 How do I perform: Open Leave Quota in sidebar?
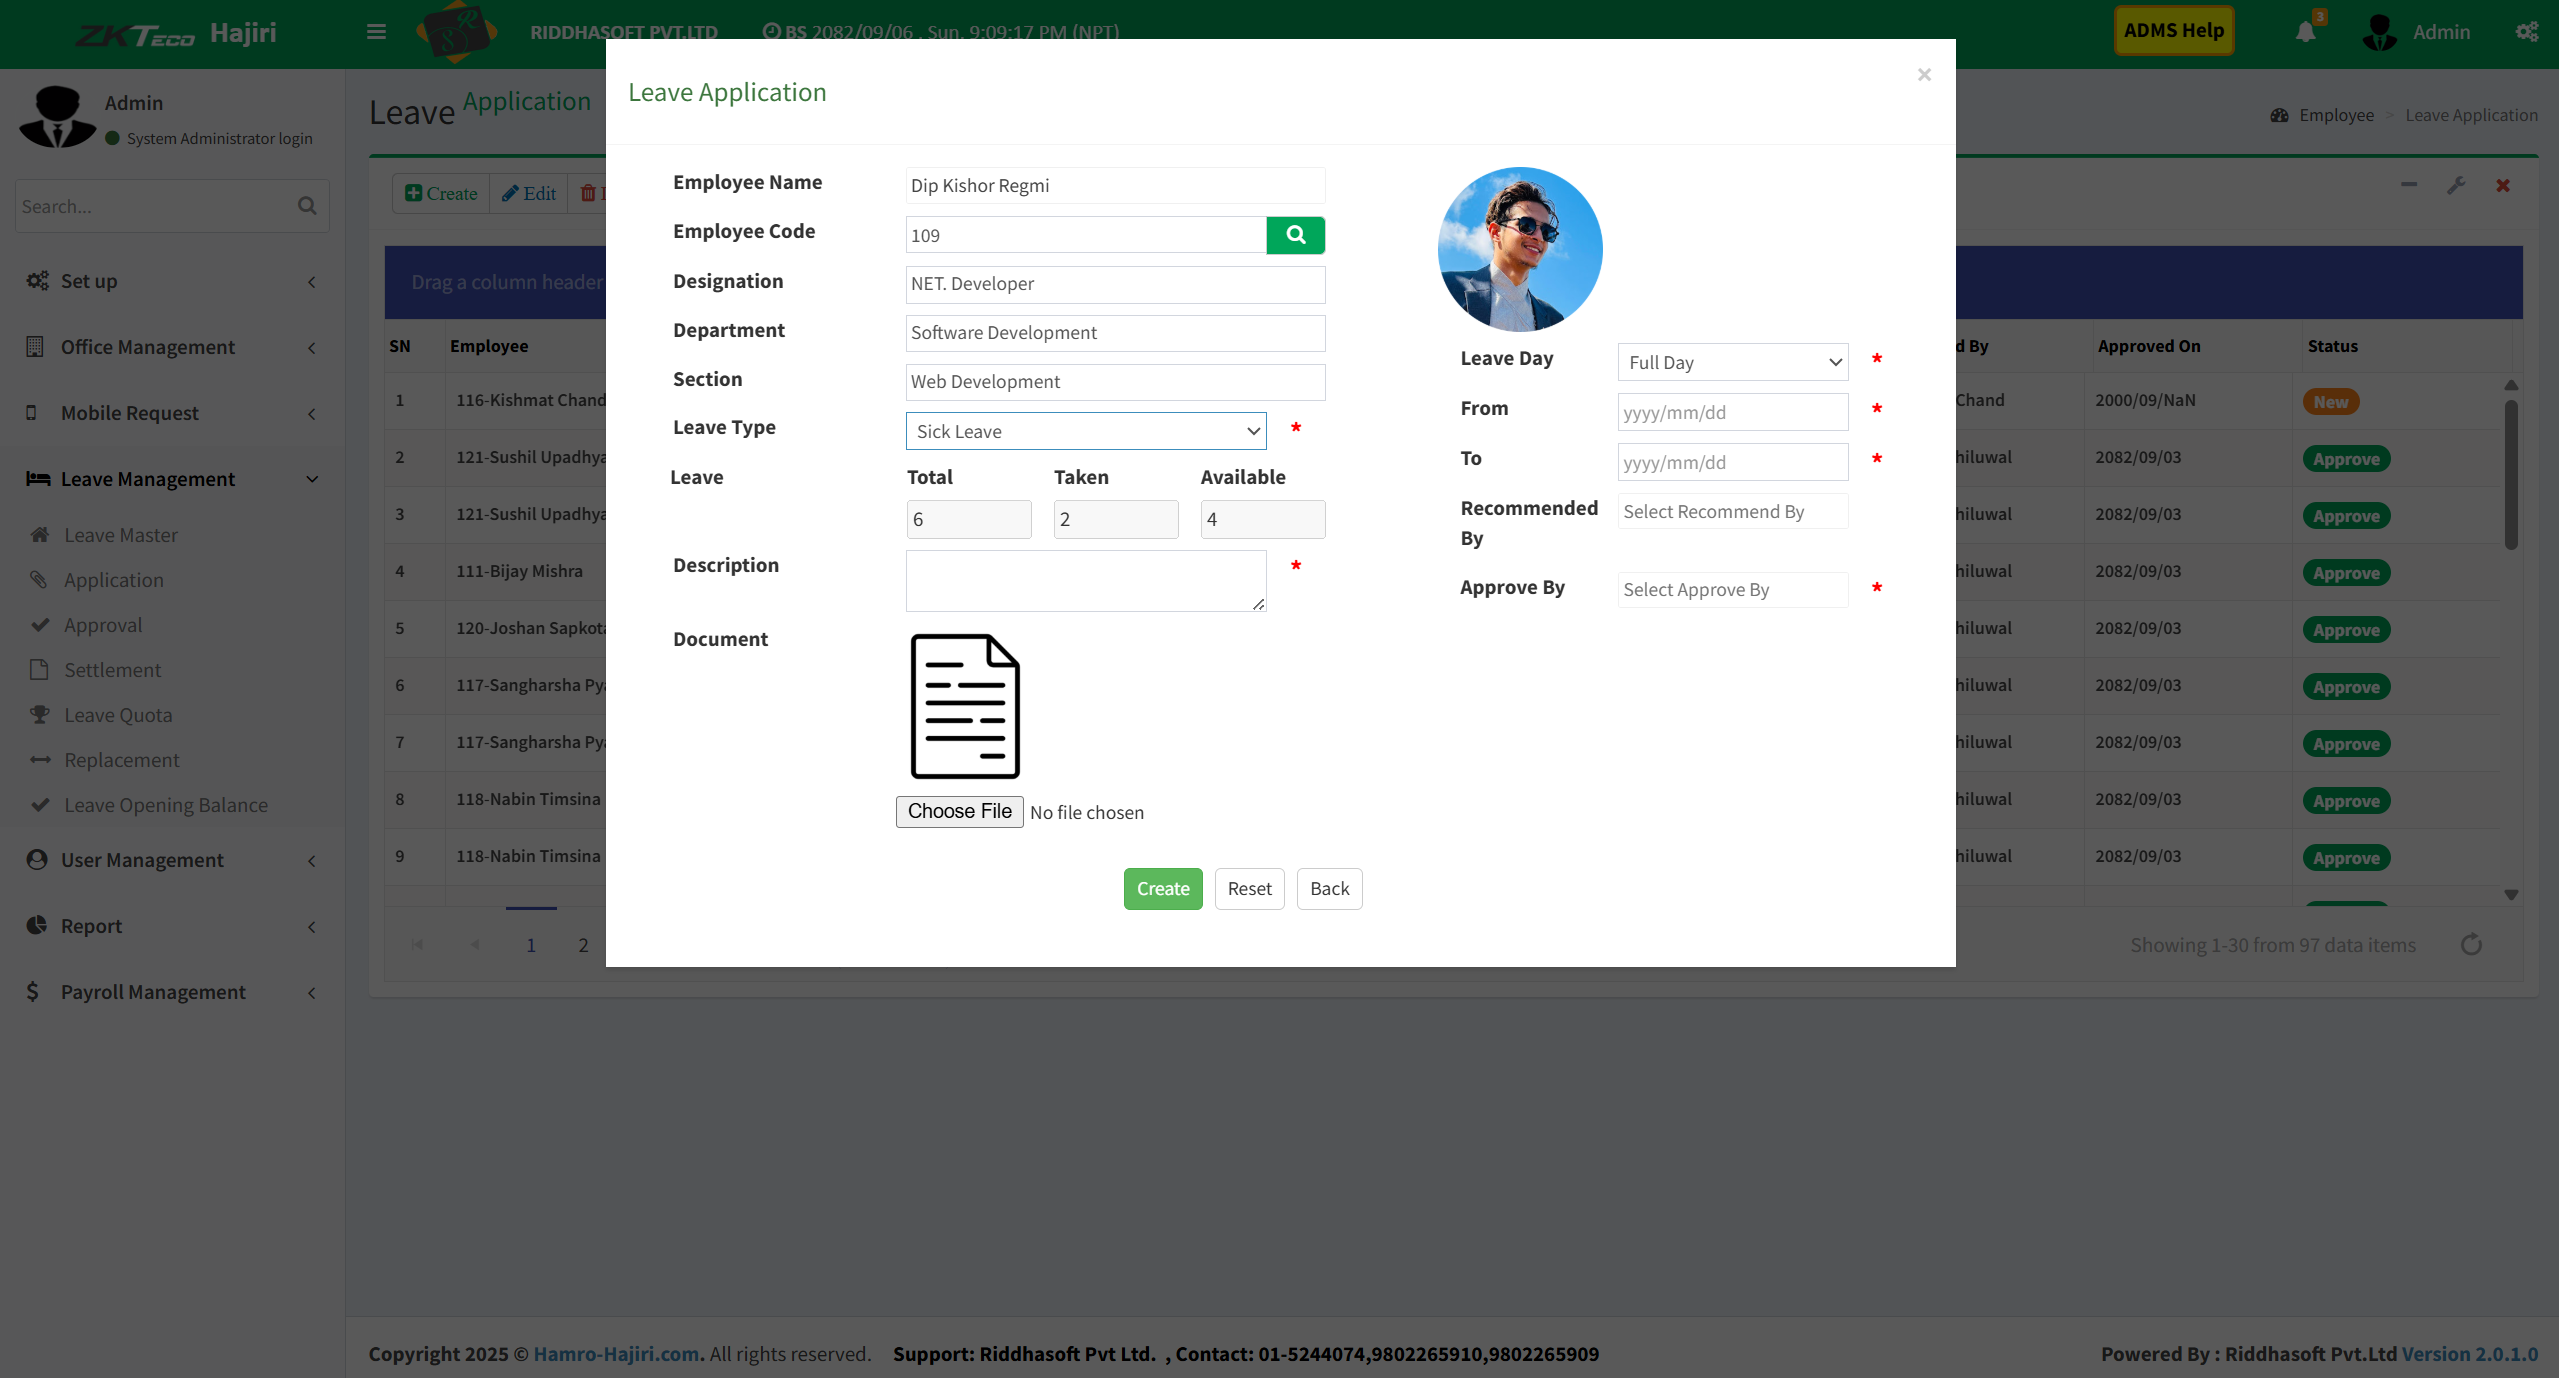click(118, 715)
